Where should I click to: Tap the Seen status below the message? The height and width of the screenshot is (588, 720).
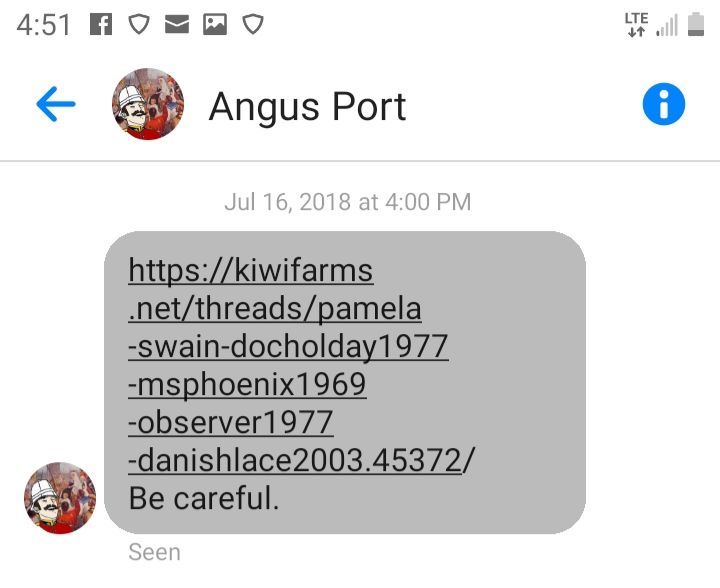154,552
